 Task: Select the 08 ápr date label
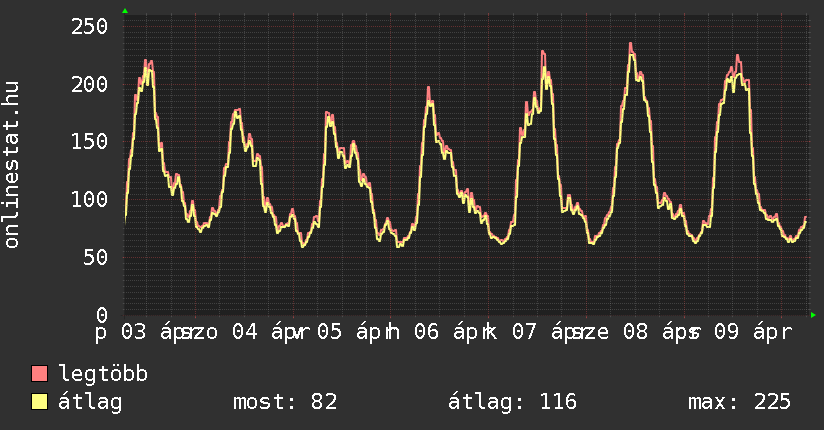pyautogui.click(x=644, y=332)
